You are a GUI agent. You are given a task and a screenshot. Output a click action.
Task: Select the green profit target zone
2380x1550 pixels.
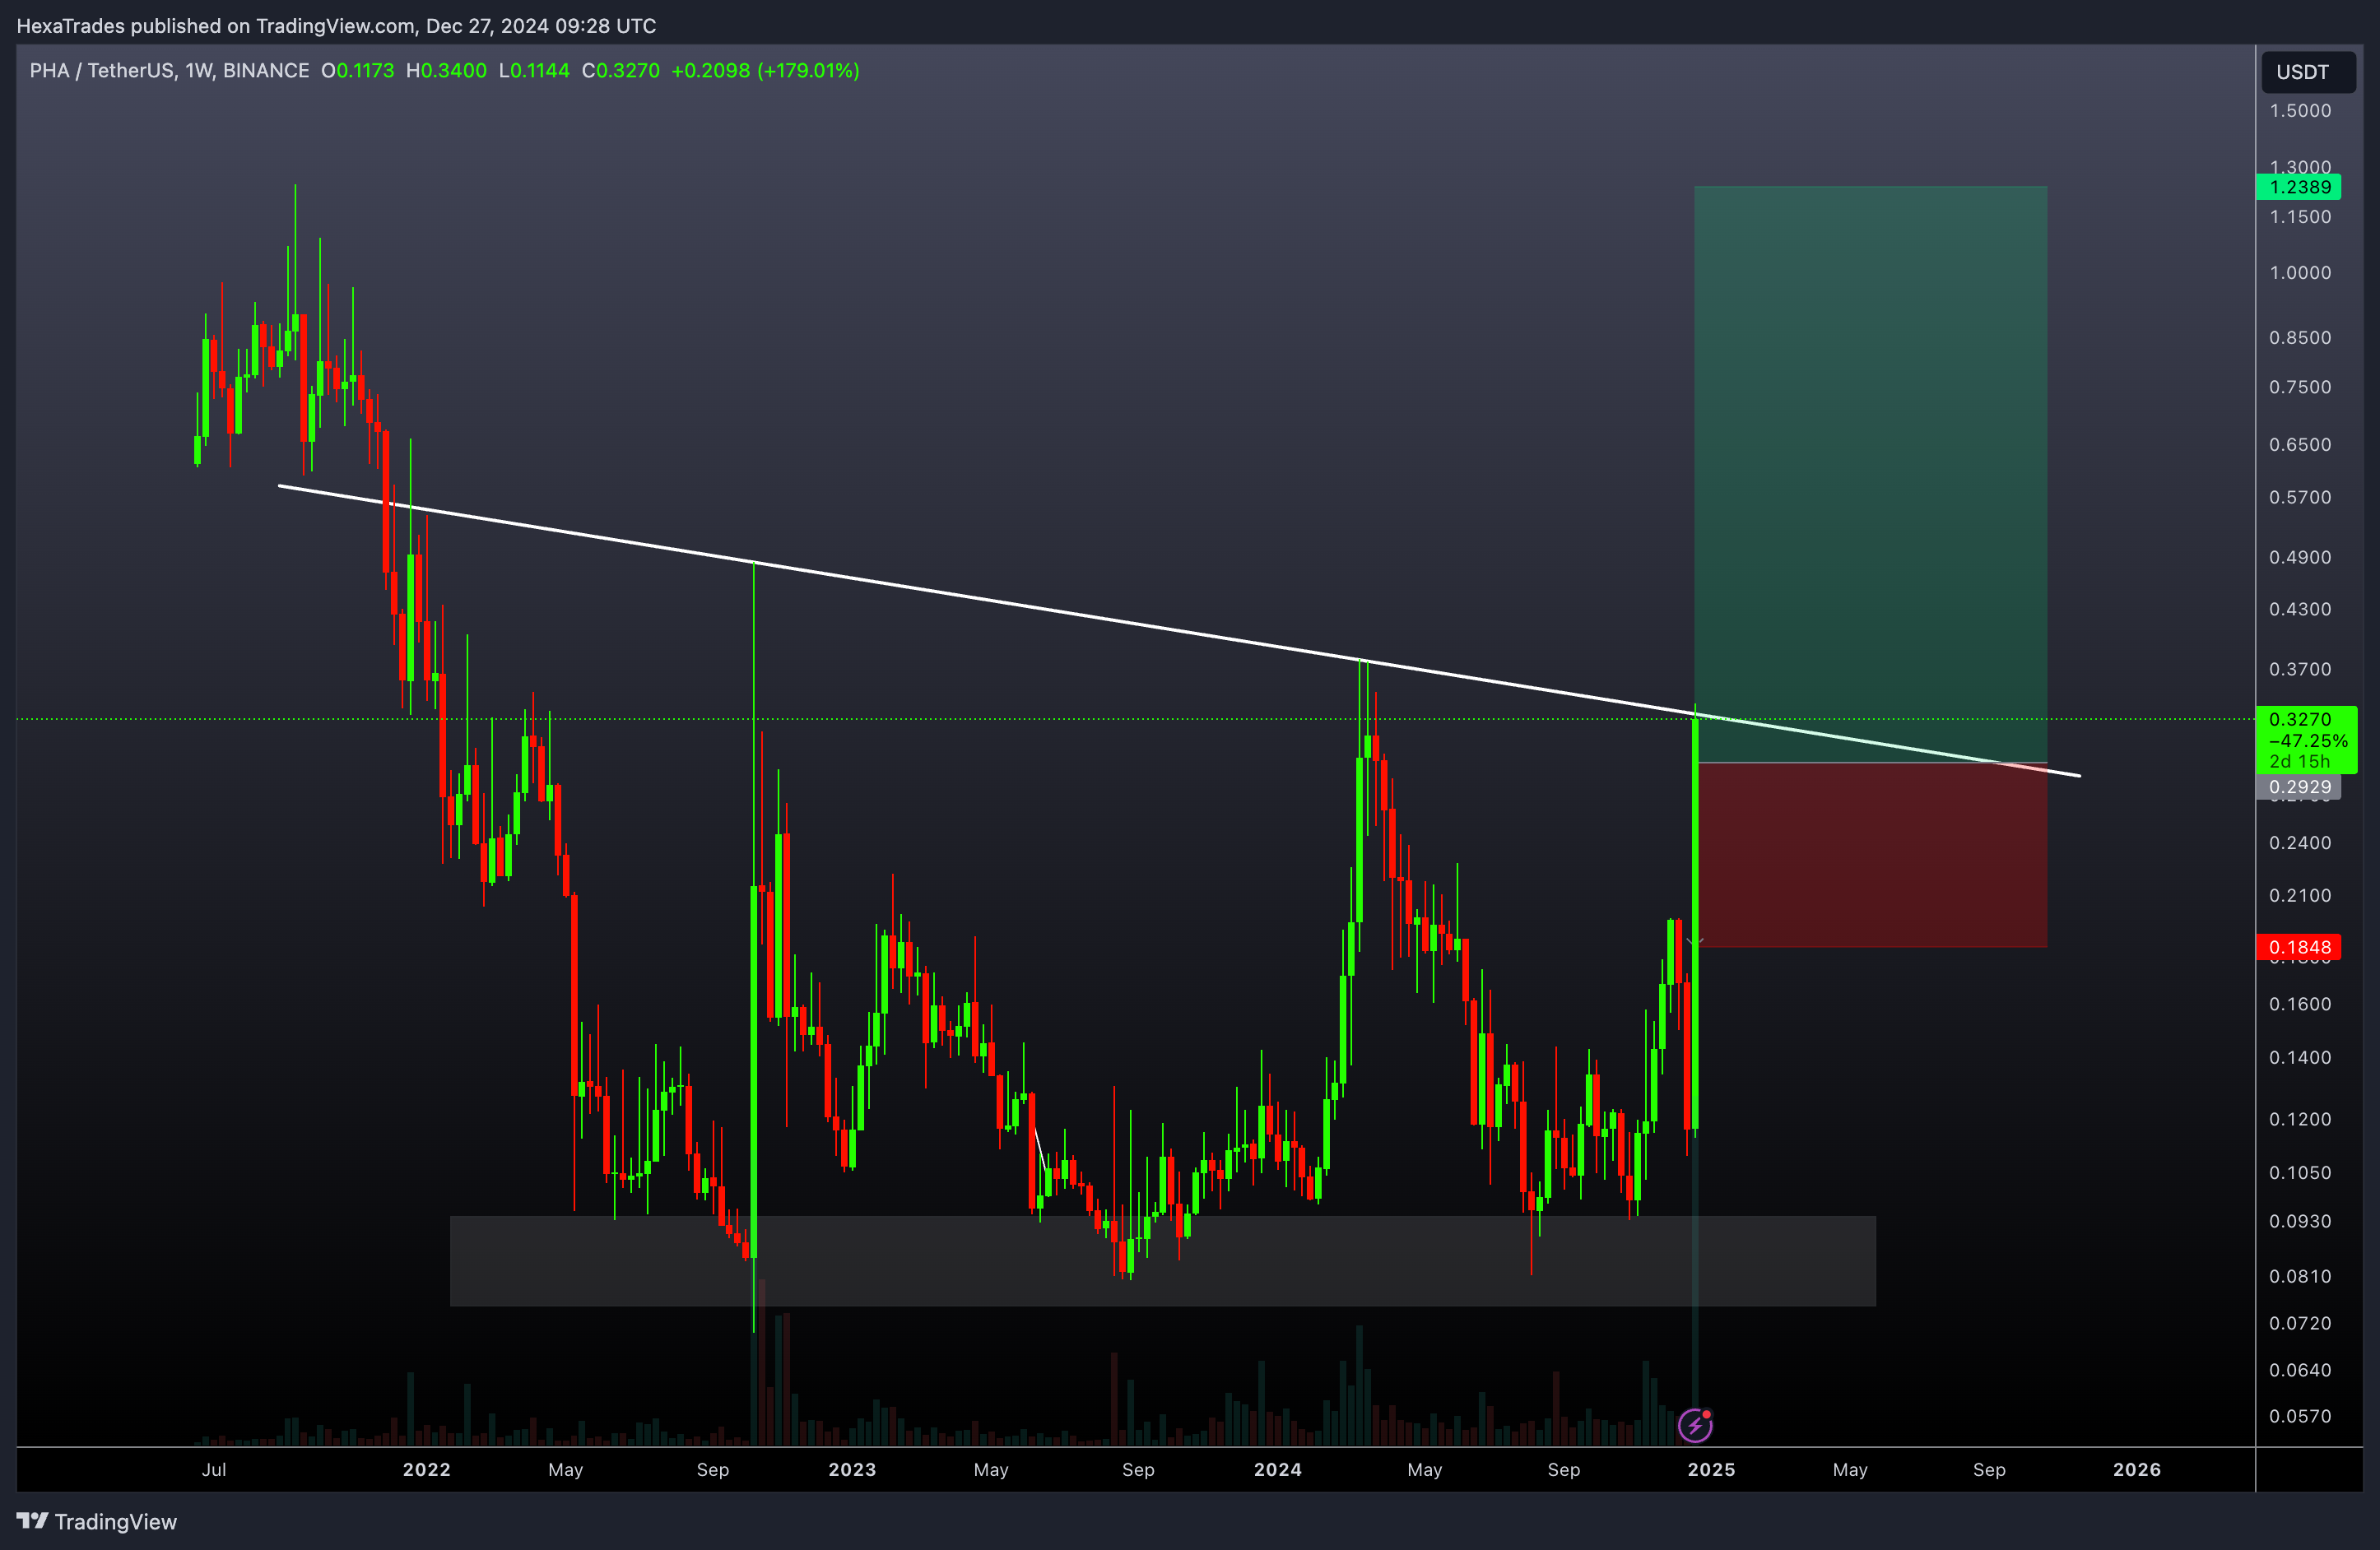(1870, 474)
